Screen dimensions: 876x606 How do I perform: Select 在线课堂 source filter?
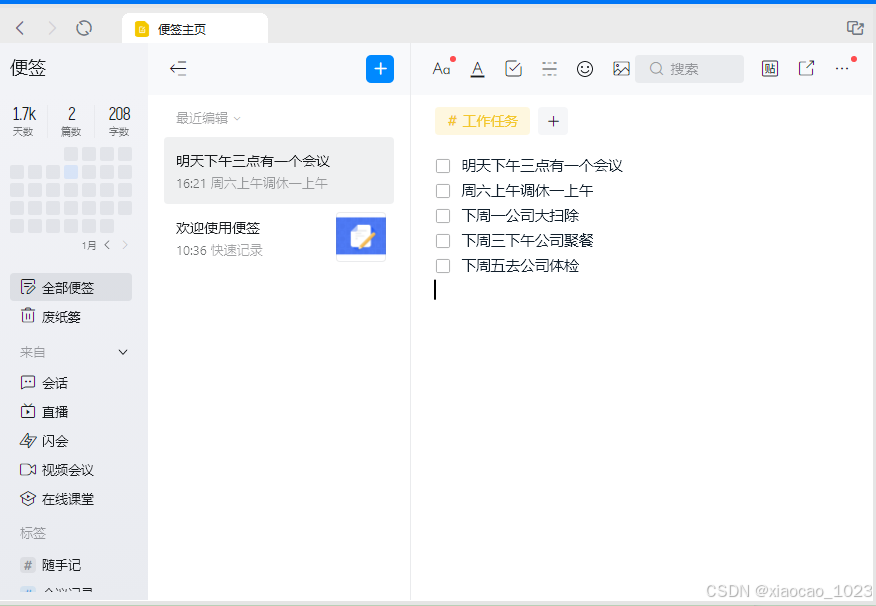(71, 499)
